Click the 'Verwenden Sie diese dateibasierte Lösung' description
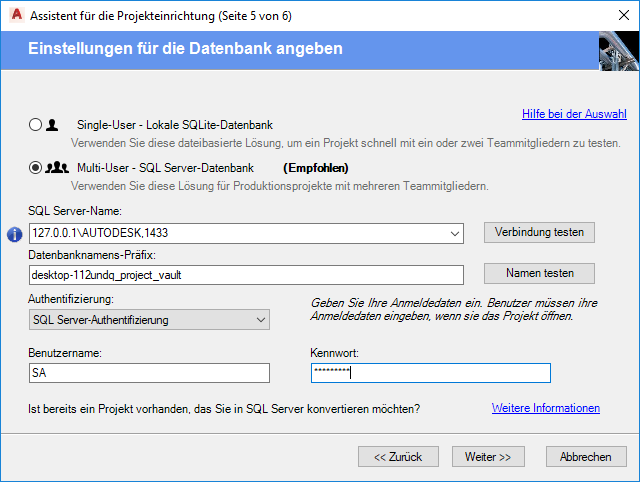 click(x=346, y=143)
